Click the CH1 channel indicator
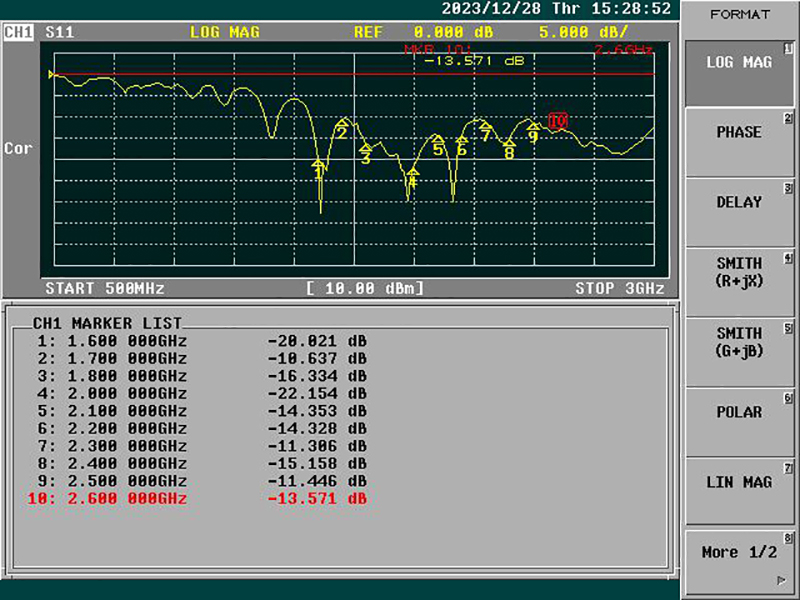Viewport: 800px width, 600px height. [18, 32]
